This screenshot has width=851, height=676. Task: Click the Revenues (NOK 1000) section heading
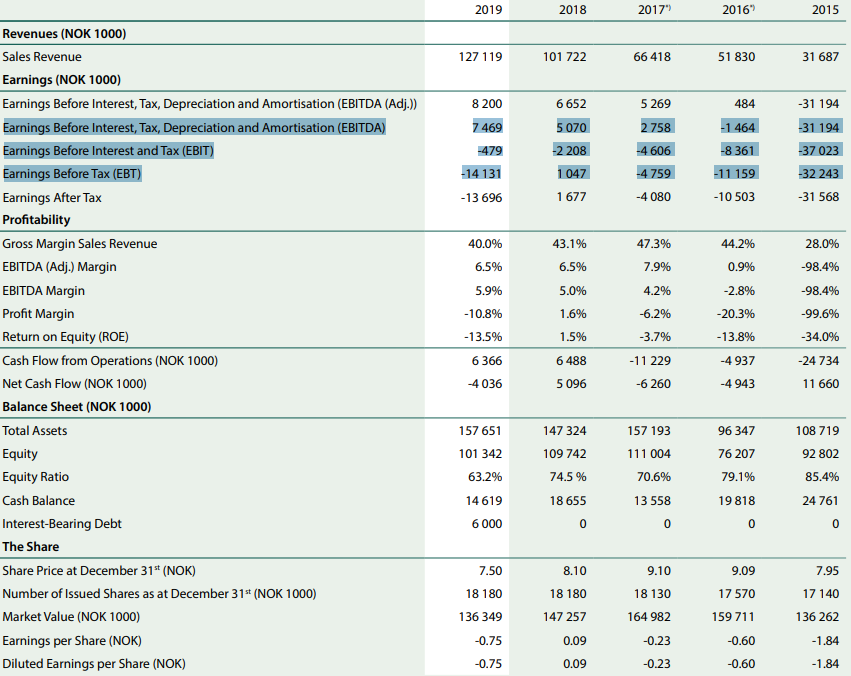coord(64,34)
